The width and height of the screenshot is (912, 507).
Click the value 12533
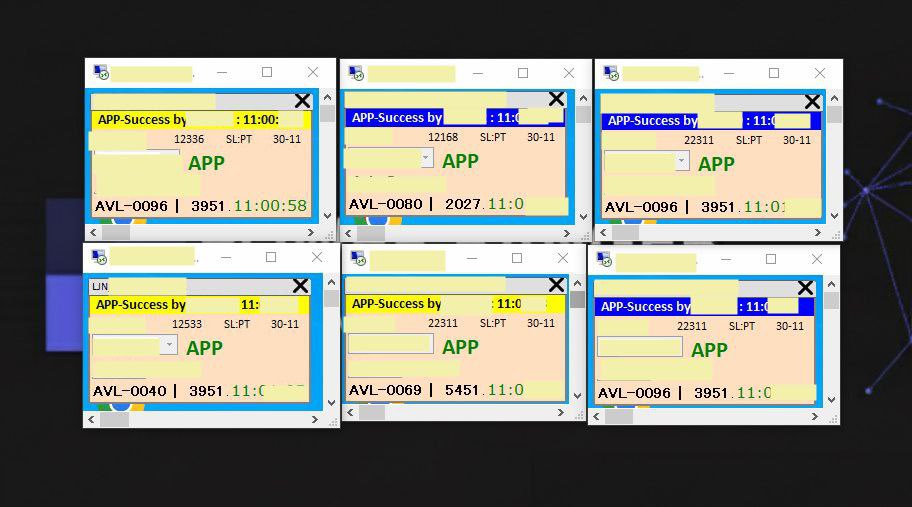coord(187,324)
